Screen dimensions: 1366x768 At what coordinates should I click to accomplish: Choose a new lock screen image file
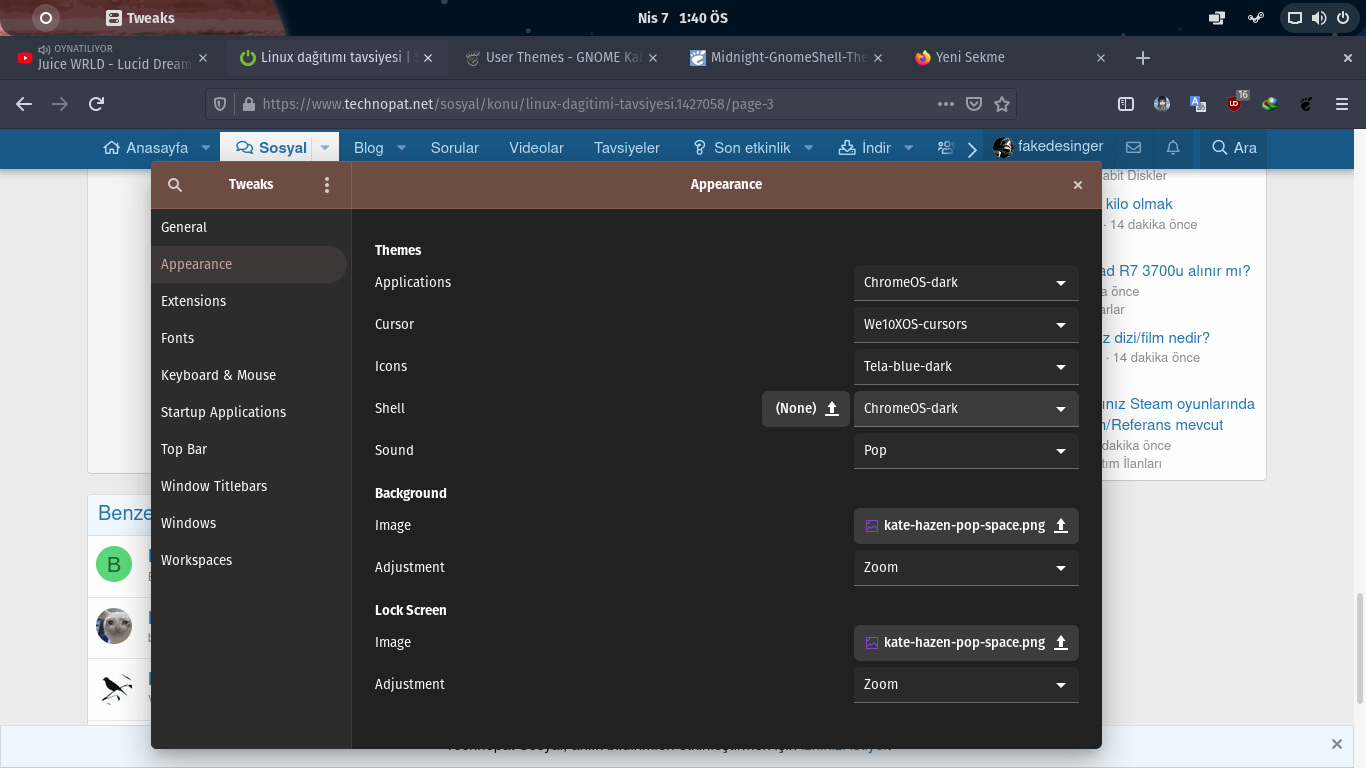966,642
